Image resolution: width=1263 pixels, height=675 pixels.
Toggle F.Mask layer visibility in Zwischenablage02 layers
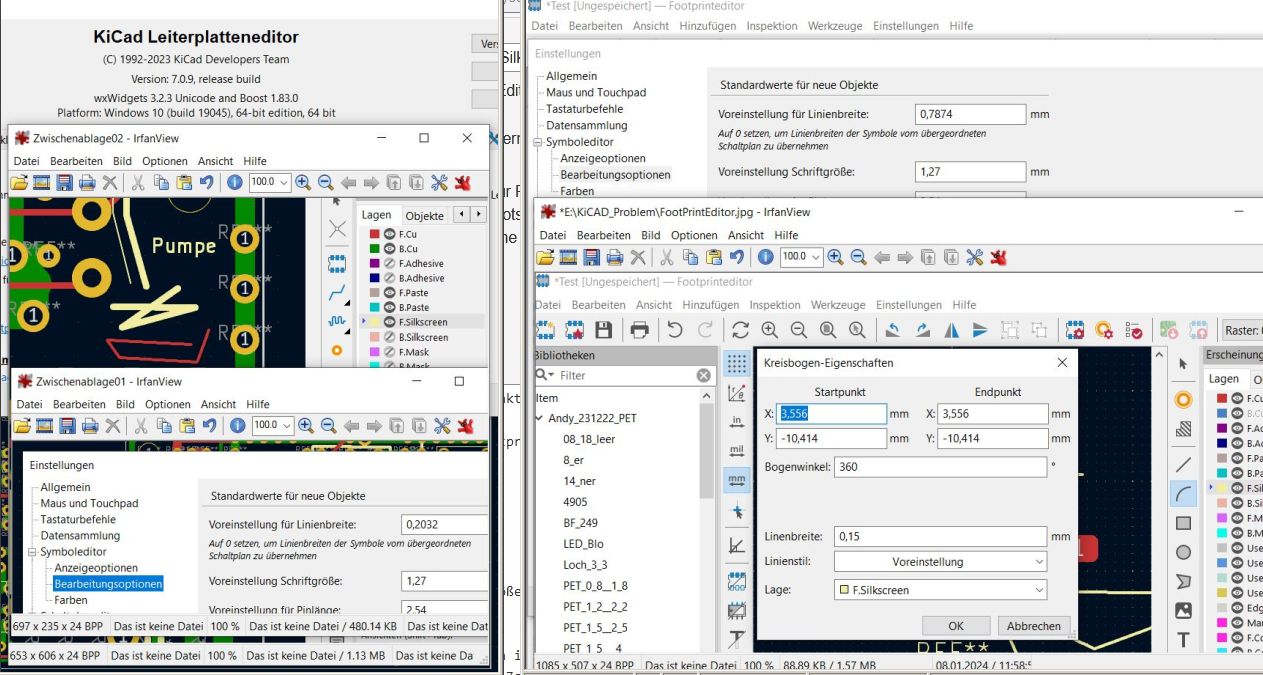(x=390, y=352)
